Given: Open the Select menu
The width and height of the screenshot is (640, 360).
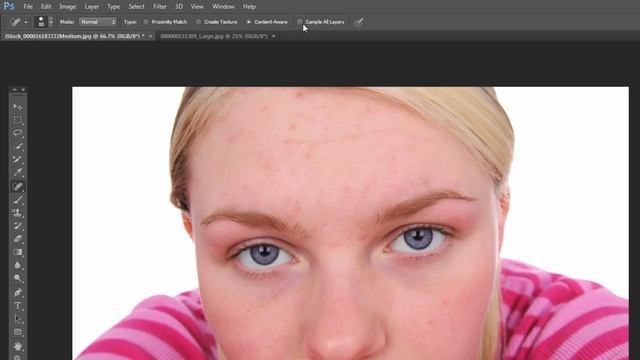Looking at the screenshot, I should pyautogui.click(x=136, y=7).
